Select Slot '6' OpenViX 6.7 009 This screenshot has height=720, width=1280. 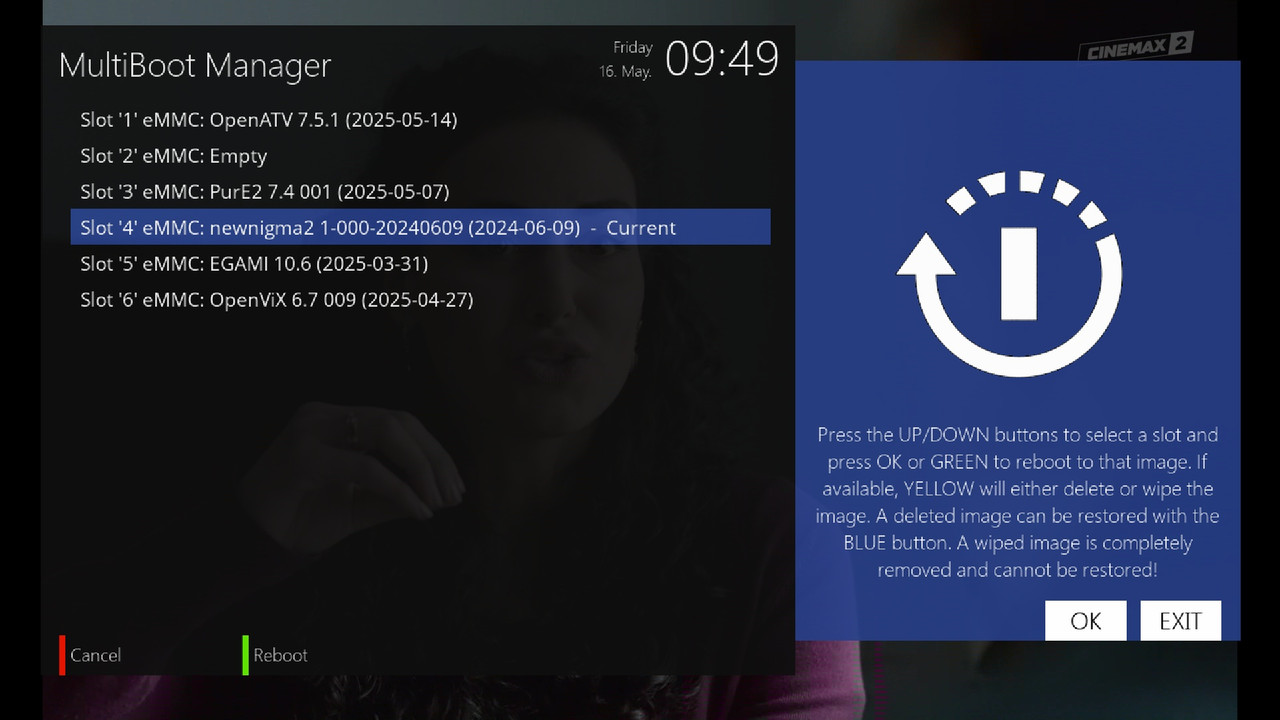[420, 300]
